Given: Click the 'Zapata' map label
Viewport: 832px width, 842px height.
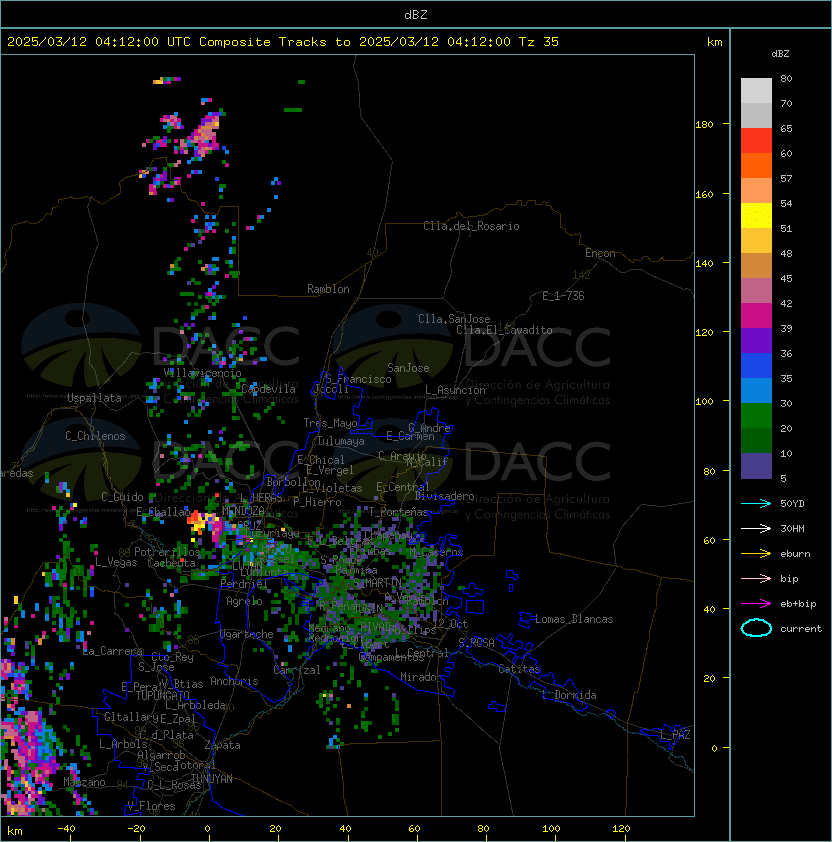Looking at the screenshot, I should pyautogui.click(x=222, y=745).
